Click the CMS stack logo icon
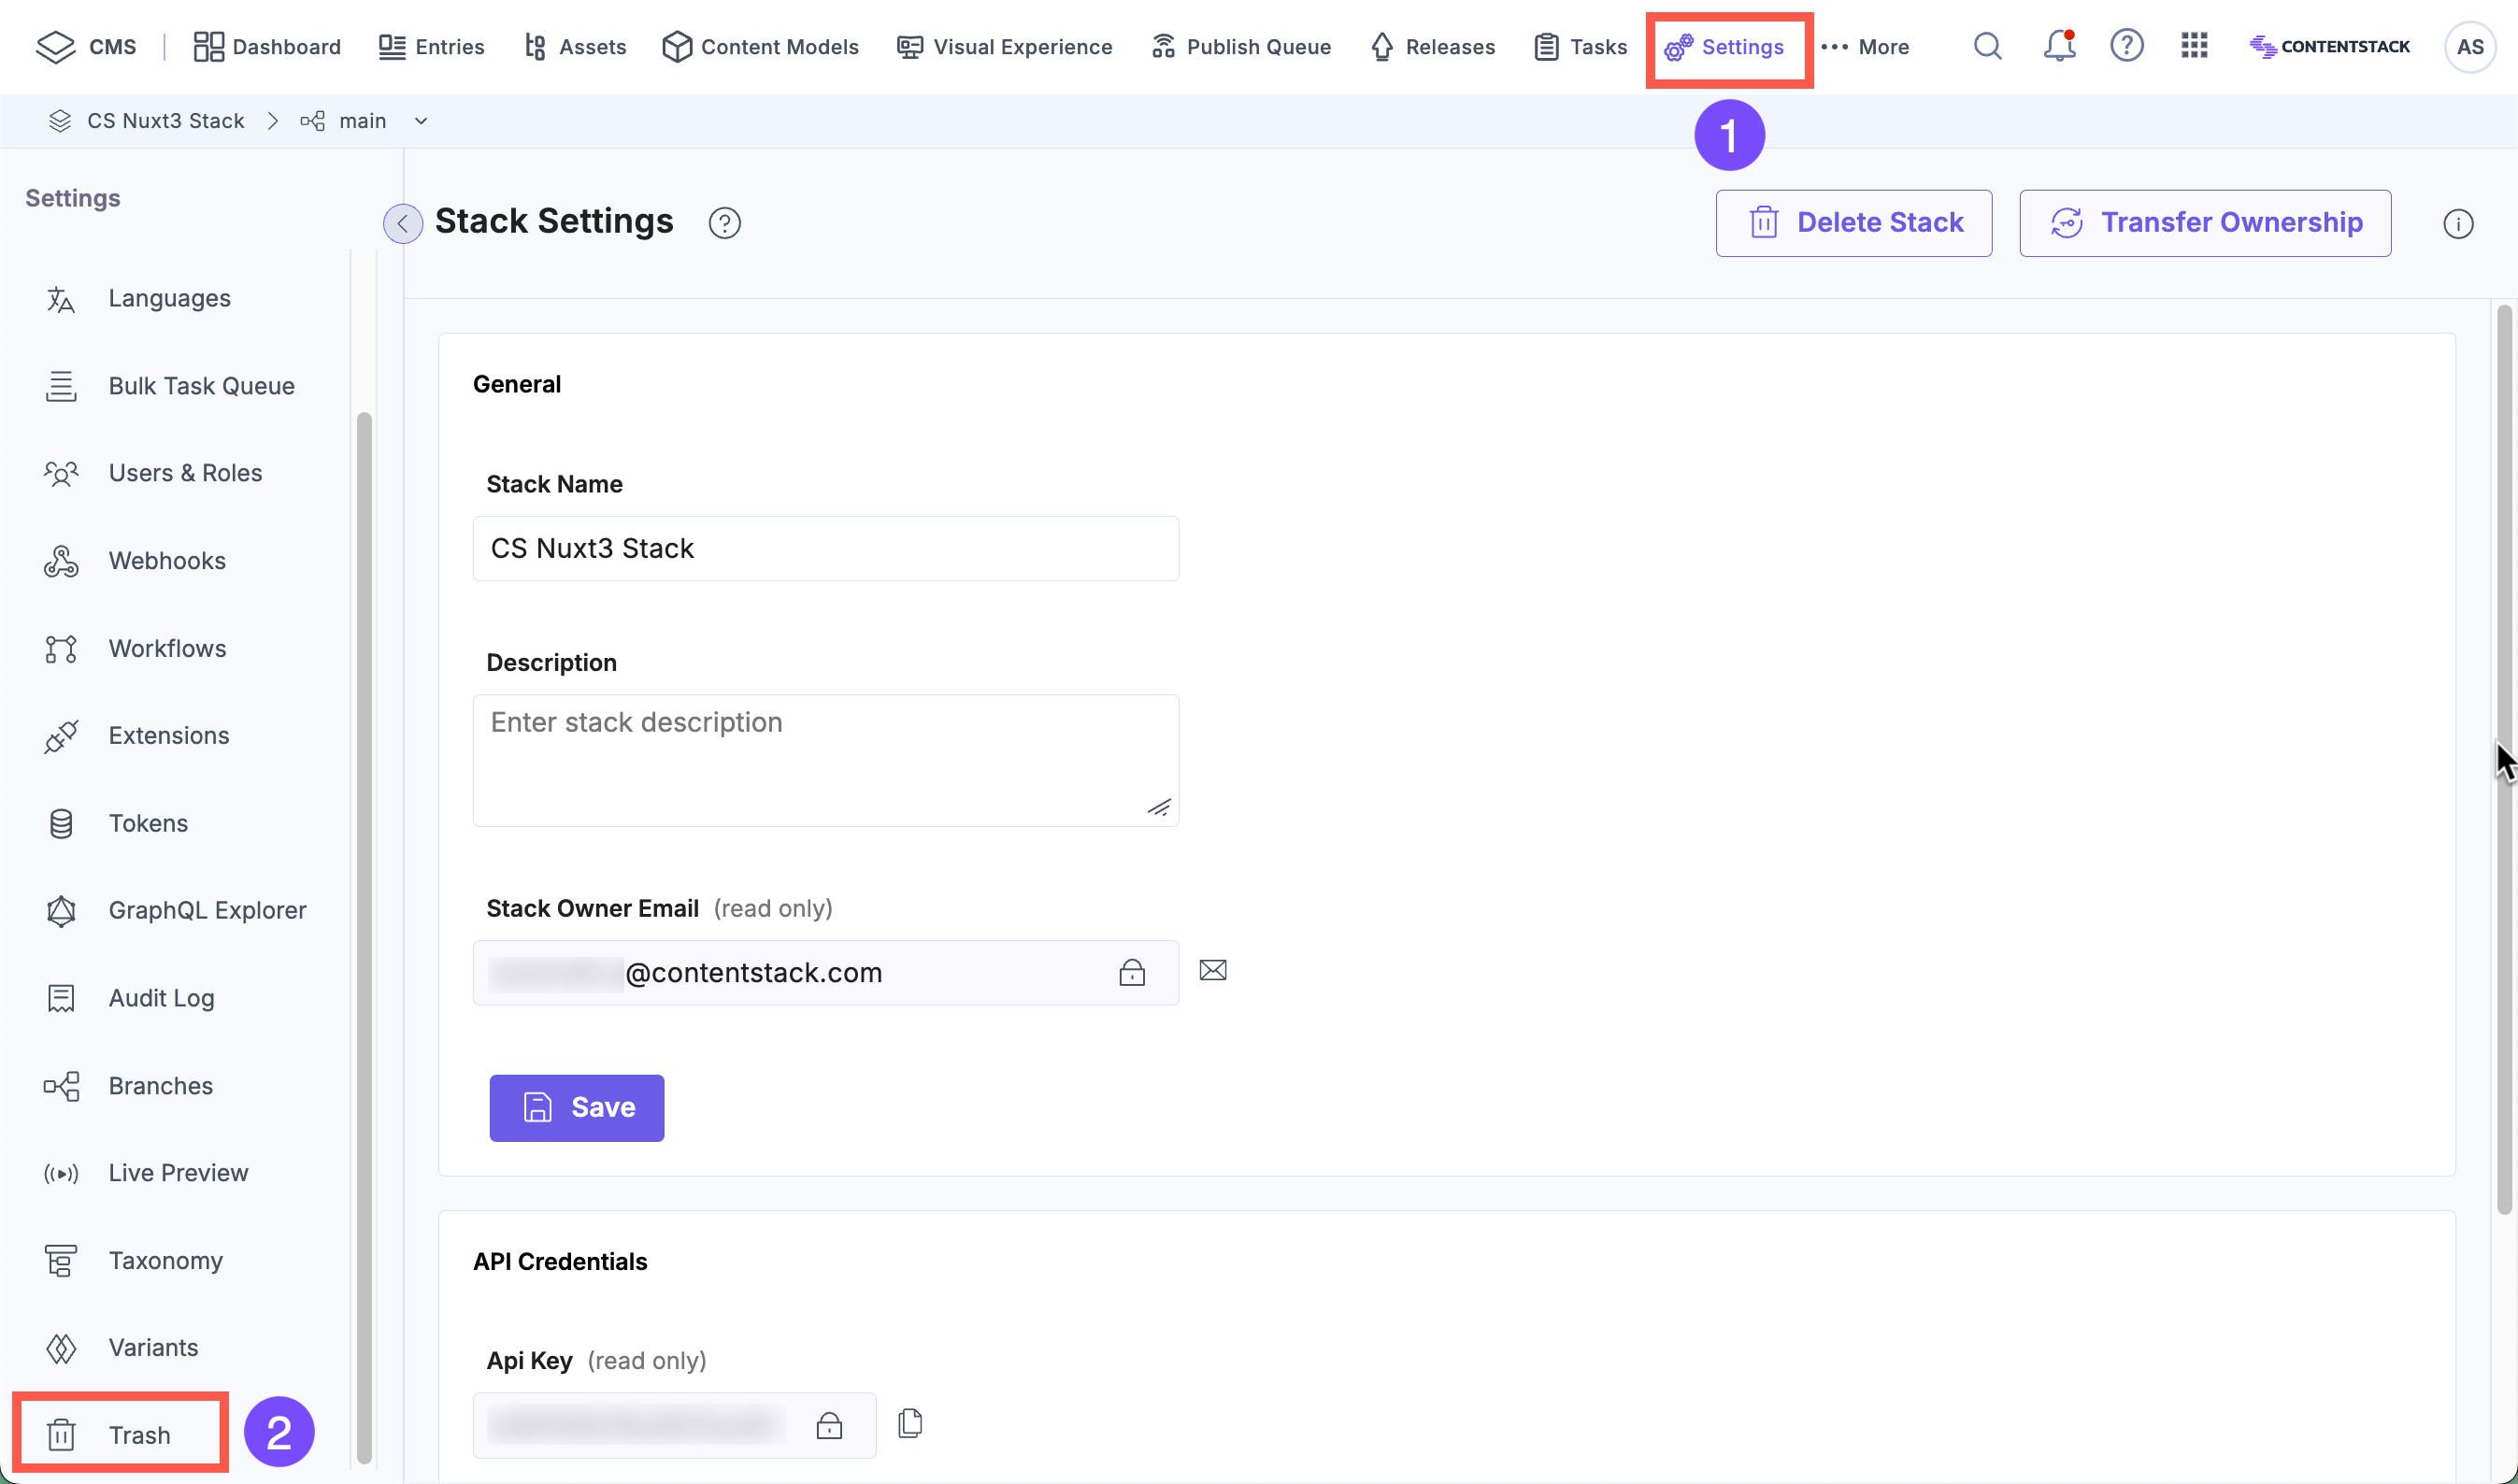This screenshot has width=2518, height=1484. pos(56,47)
